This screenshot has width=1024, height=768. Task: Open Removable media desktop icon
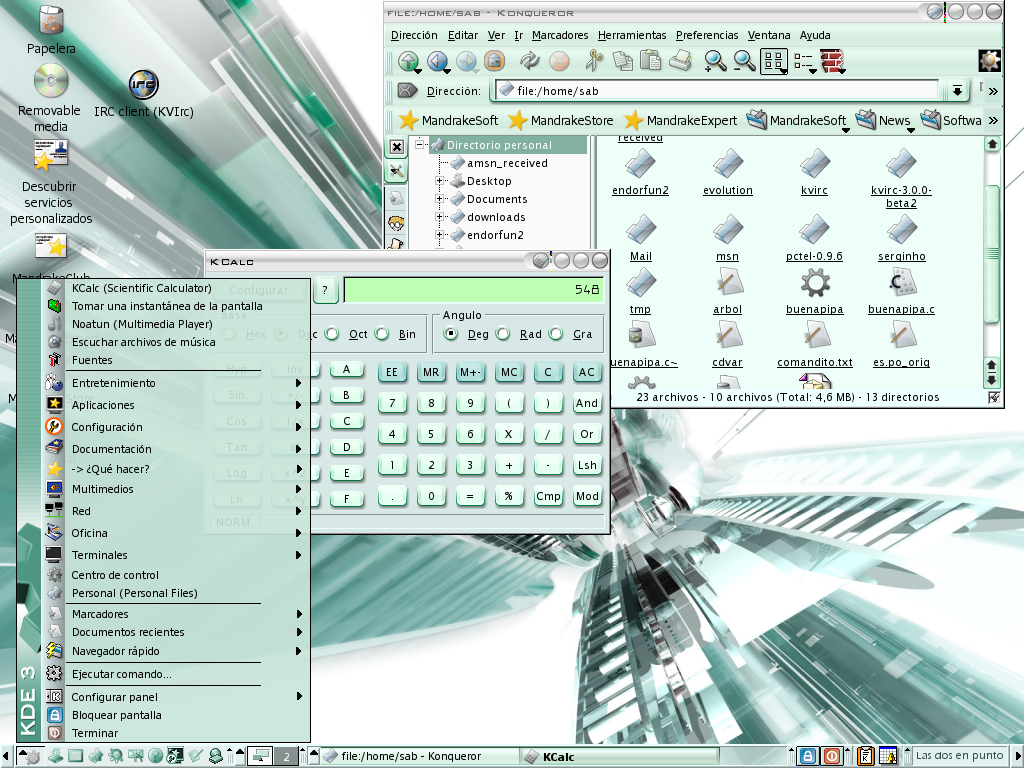click(50, 98)
